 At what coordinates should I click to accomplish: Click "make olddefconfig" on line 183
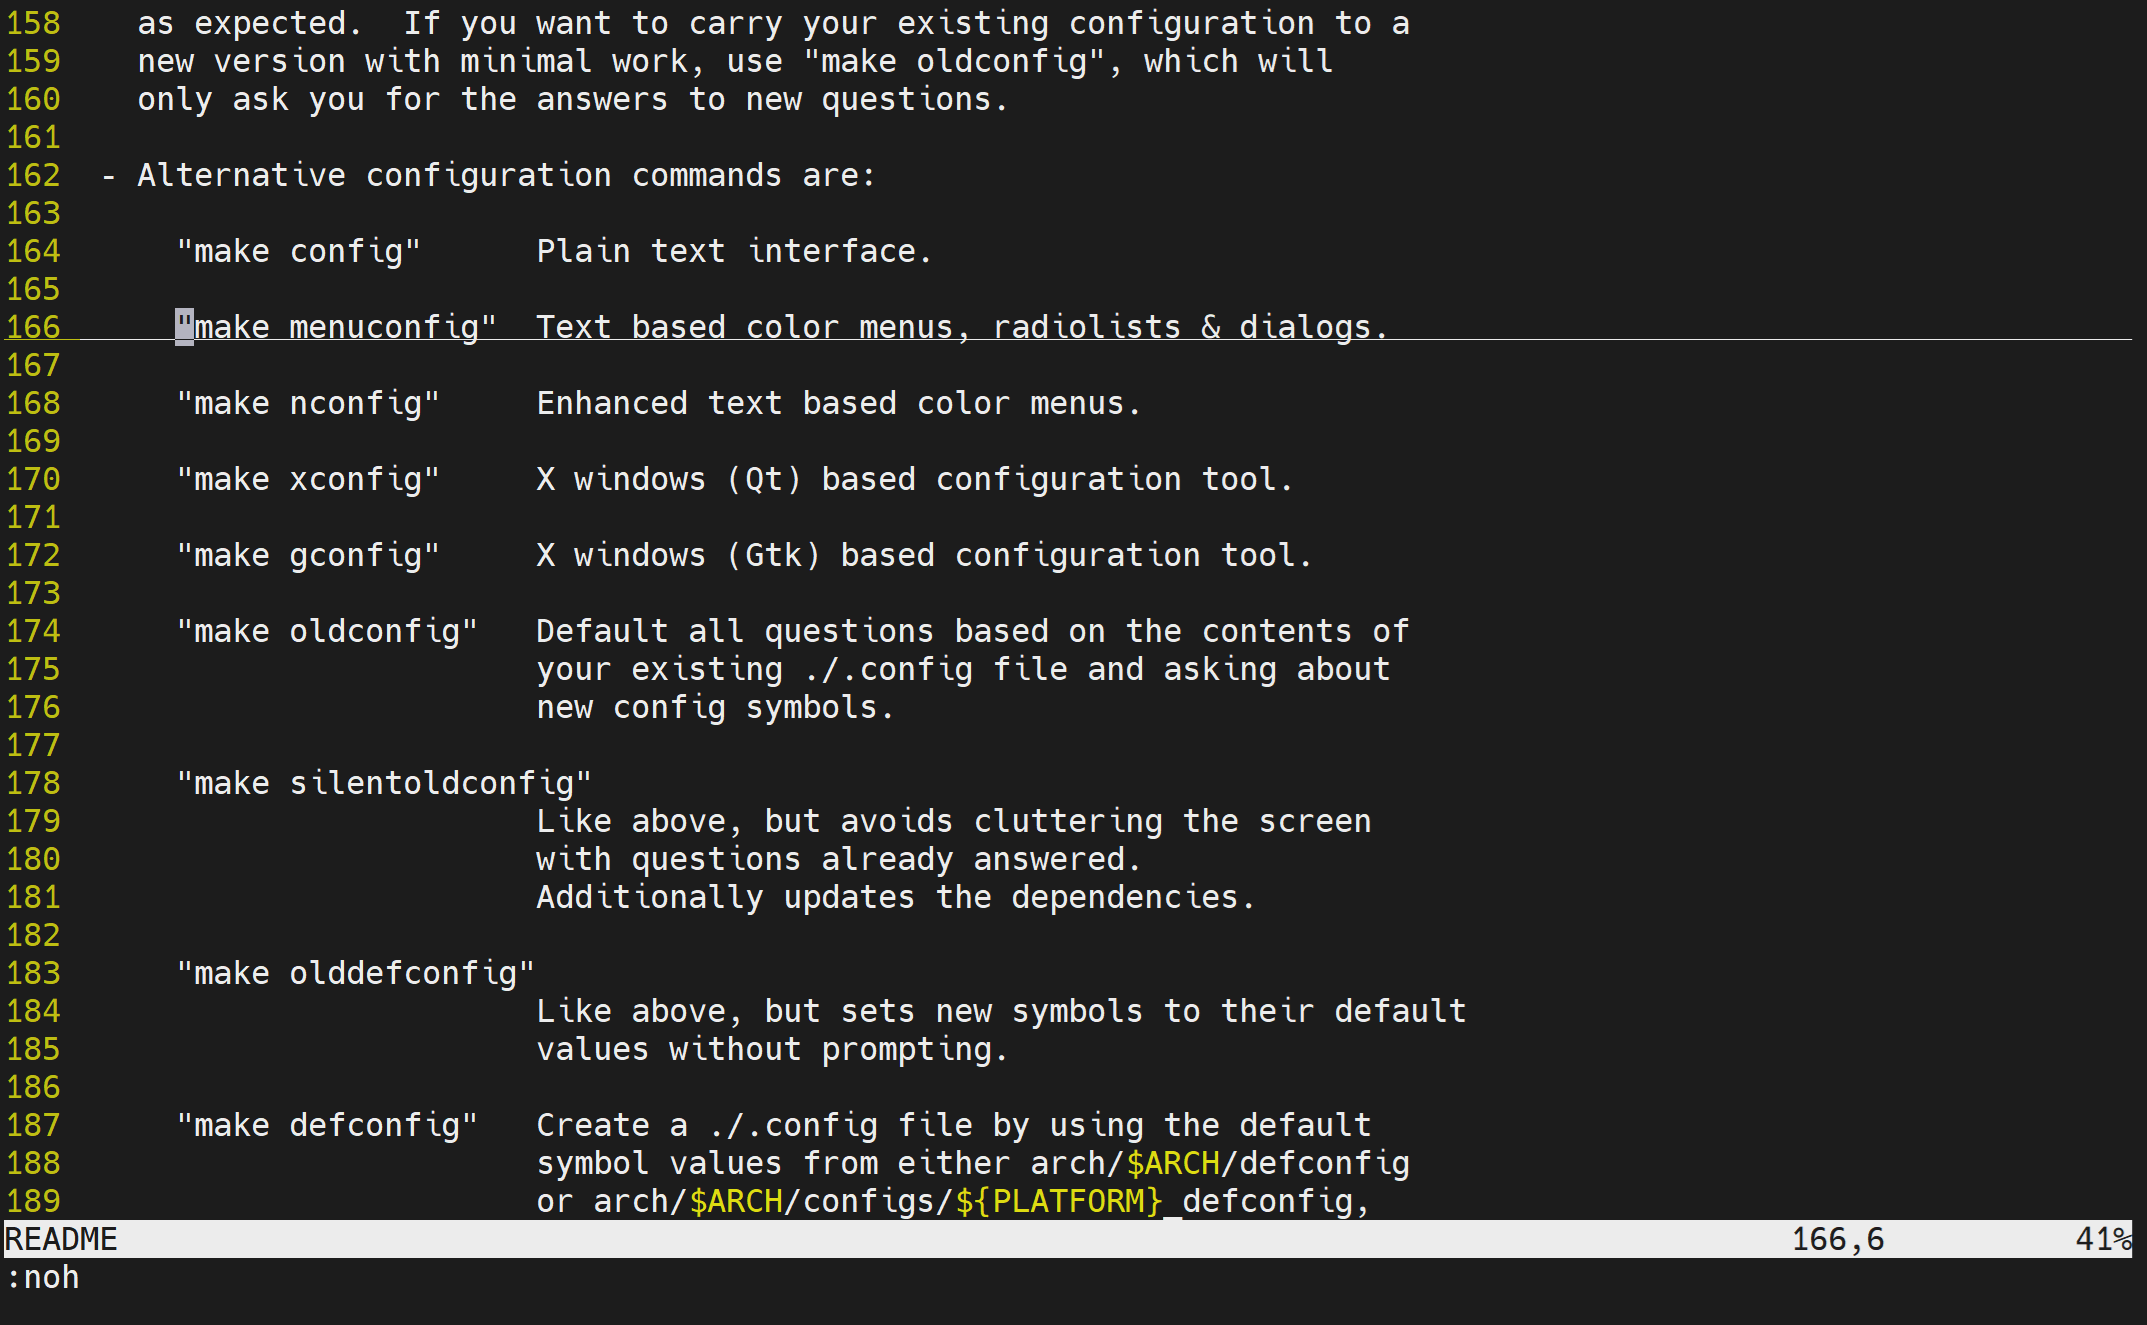[x=355, y=973]
